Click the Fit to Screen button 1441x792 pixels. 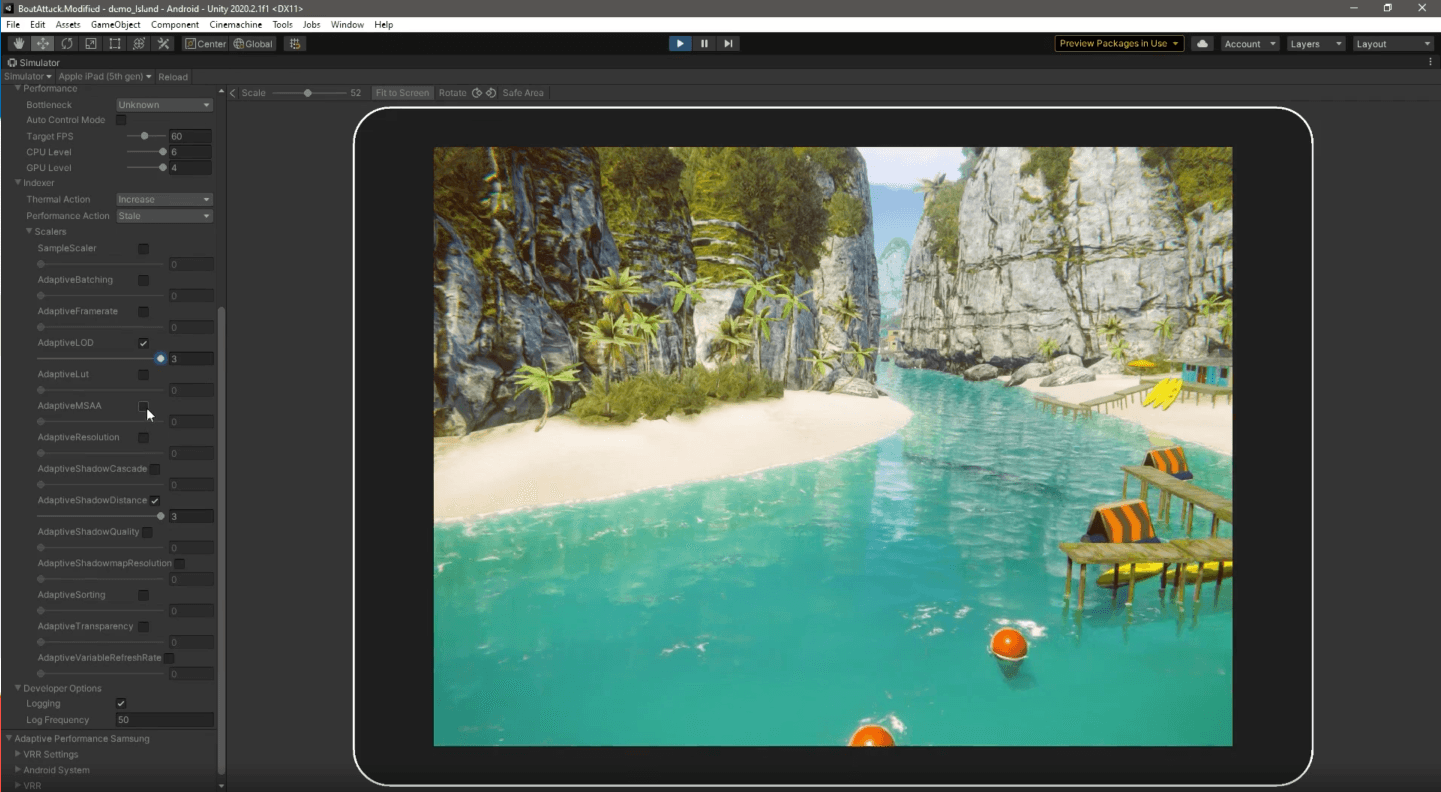[x=402, y=93]
